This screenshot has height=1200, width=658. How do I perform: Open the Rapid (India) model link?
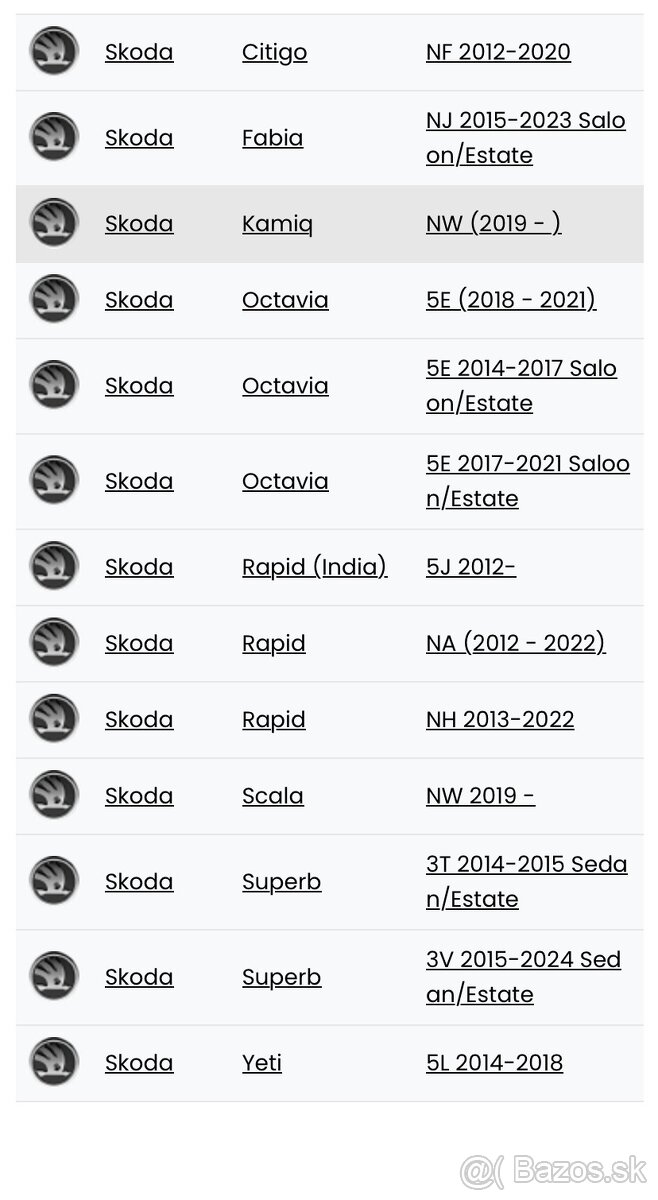(x=314, y=567)
